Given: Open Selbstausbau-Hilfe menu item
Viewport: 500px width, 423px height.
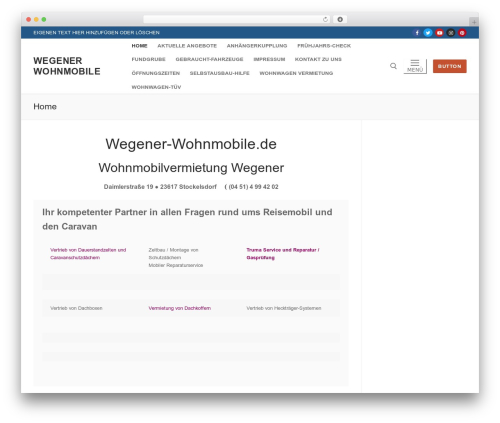Looking at the screenshot, I should [219, 73].
